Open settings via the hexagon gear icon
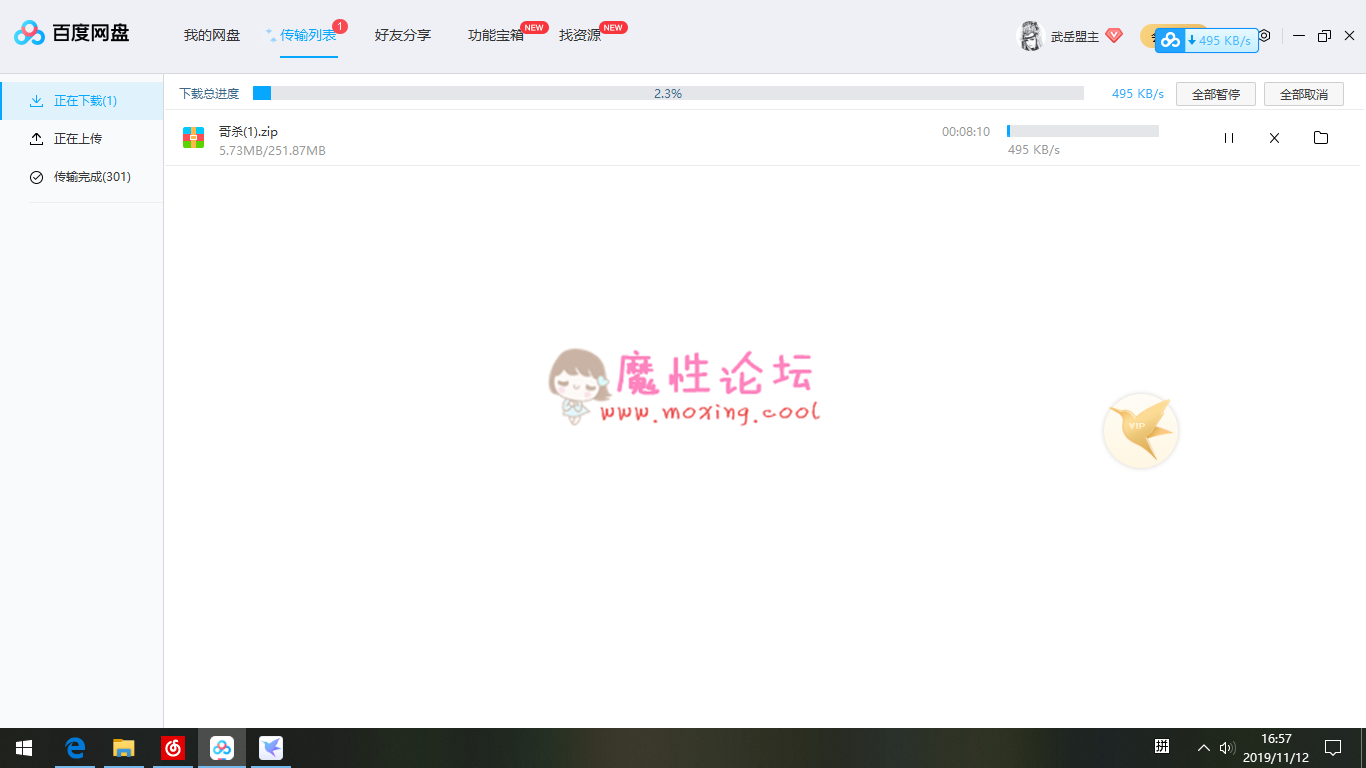 point(1264,36)
